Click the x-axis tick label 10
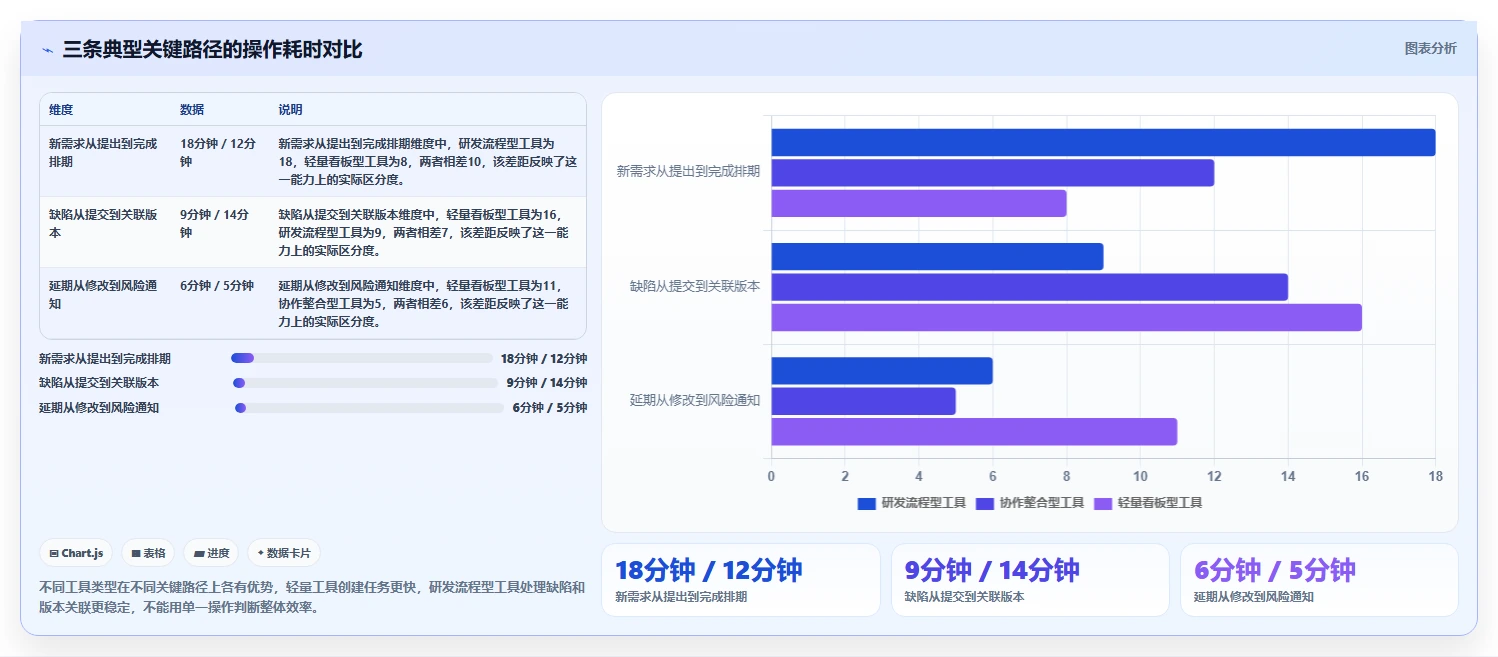The height and width of the screenshot is (657, 1498). 1140,476
